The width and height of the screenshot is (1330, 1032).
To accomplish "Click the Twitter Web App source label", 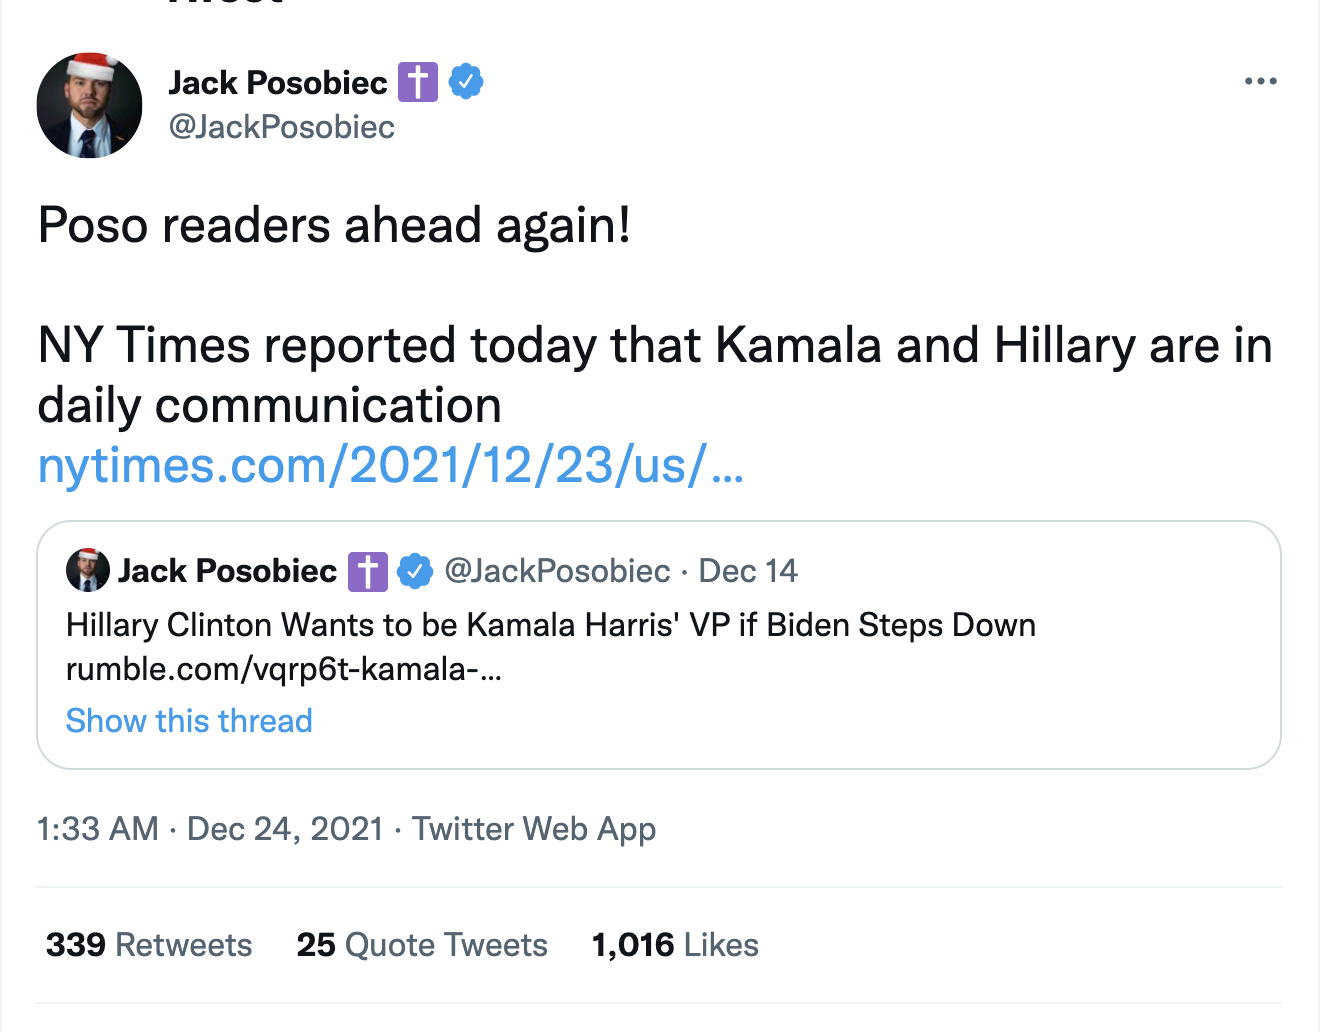I will coord(534,829).
